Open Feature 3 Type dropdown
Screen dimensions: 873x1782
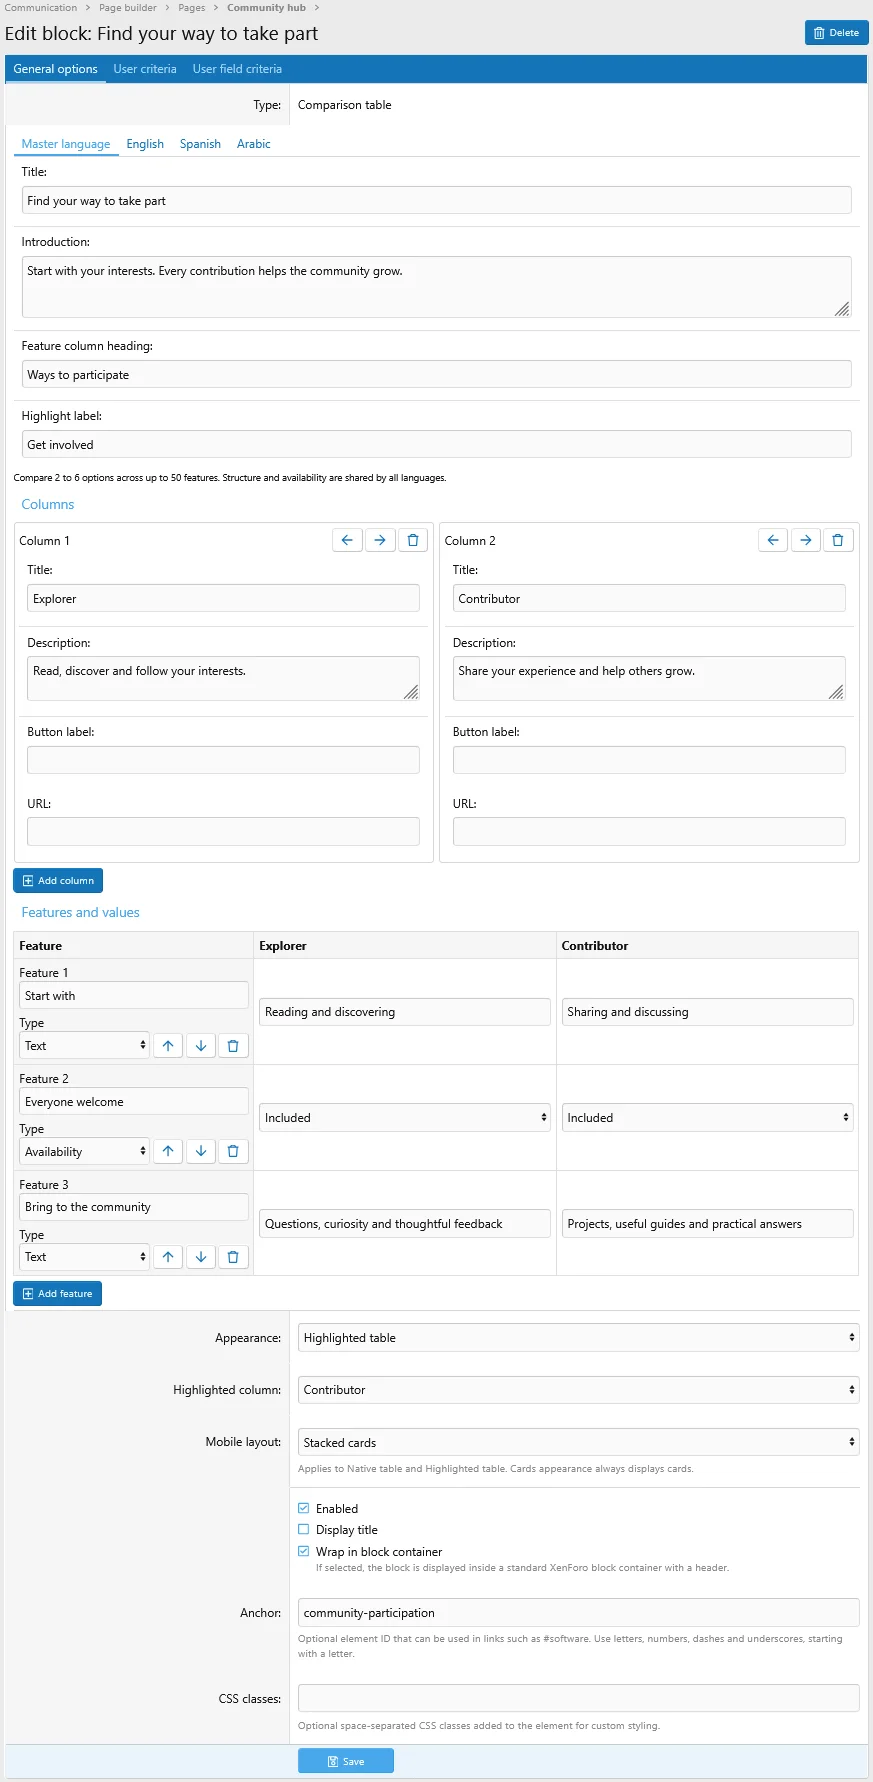point(85,1257)
